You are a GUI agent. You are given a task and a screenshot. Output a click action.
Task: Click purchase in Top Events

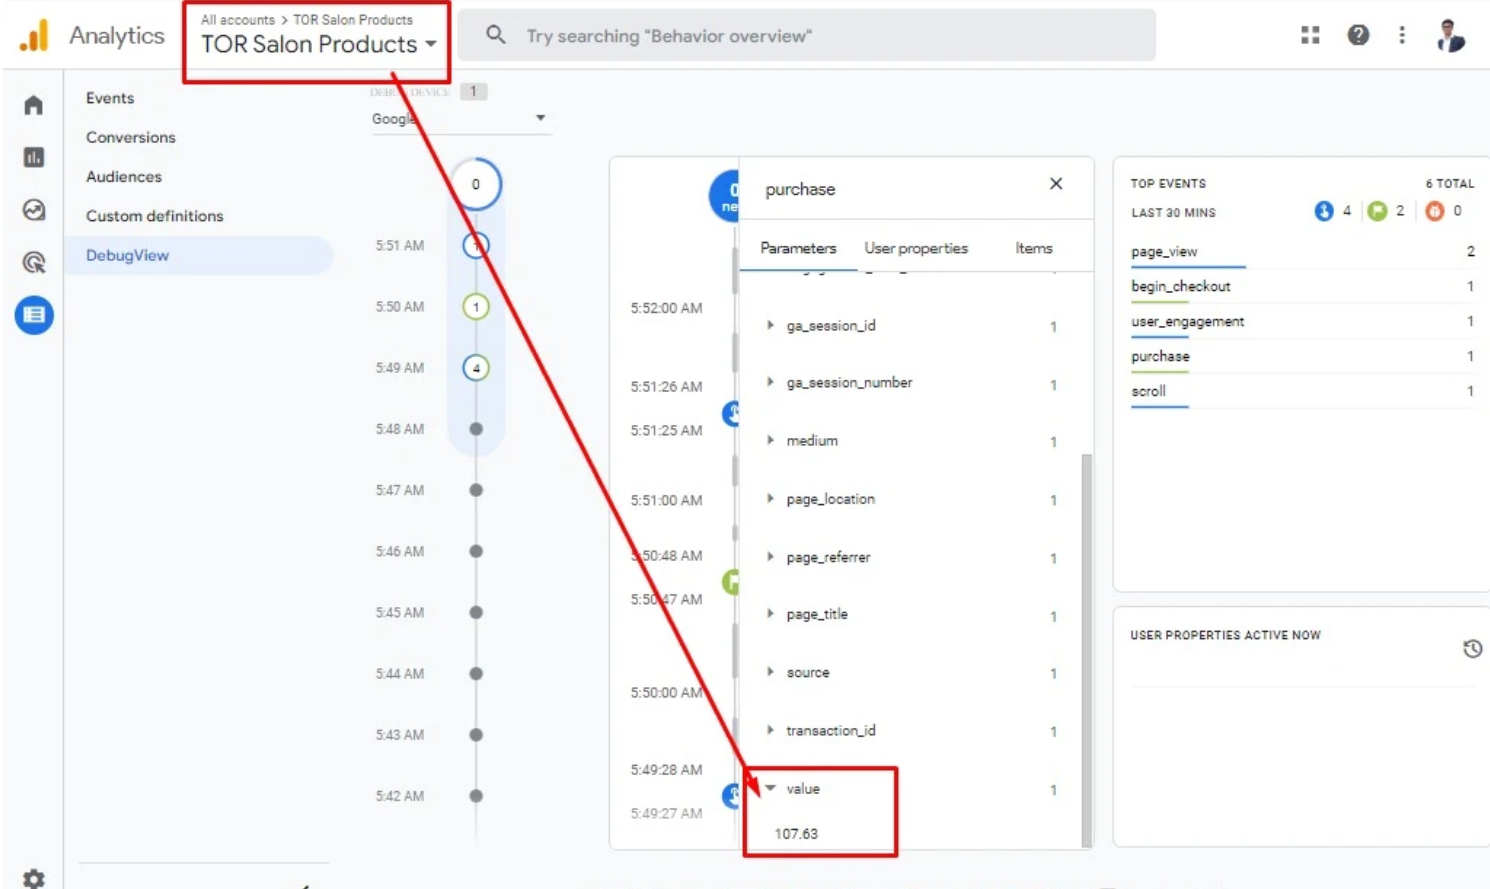coord(1160,357)
